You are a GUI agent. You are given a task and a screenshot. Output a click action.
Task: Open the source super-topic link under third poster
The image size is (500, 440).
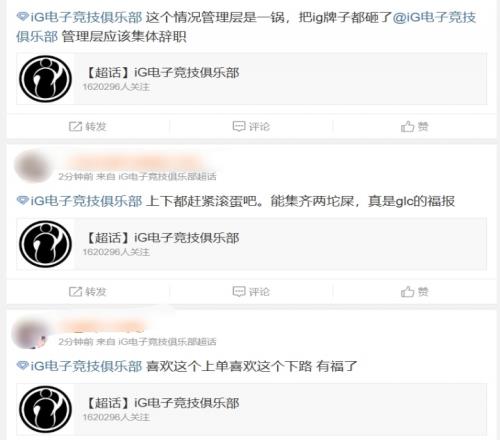click(167, 342)
